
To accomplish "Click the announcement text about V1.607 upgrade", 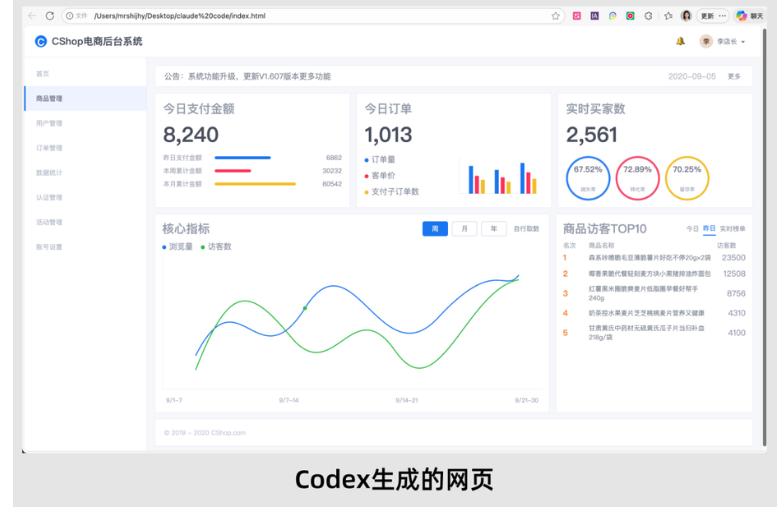I will 247,76.
